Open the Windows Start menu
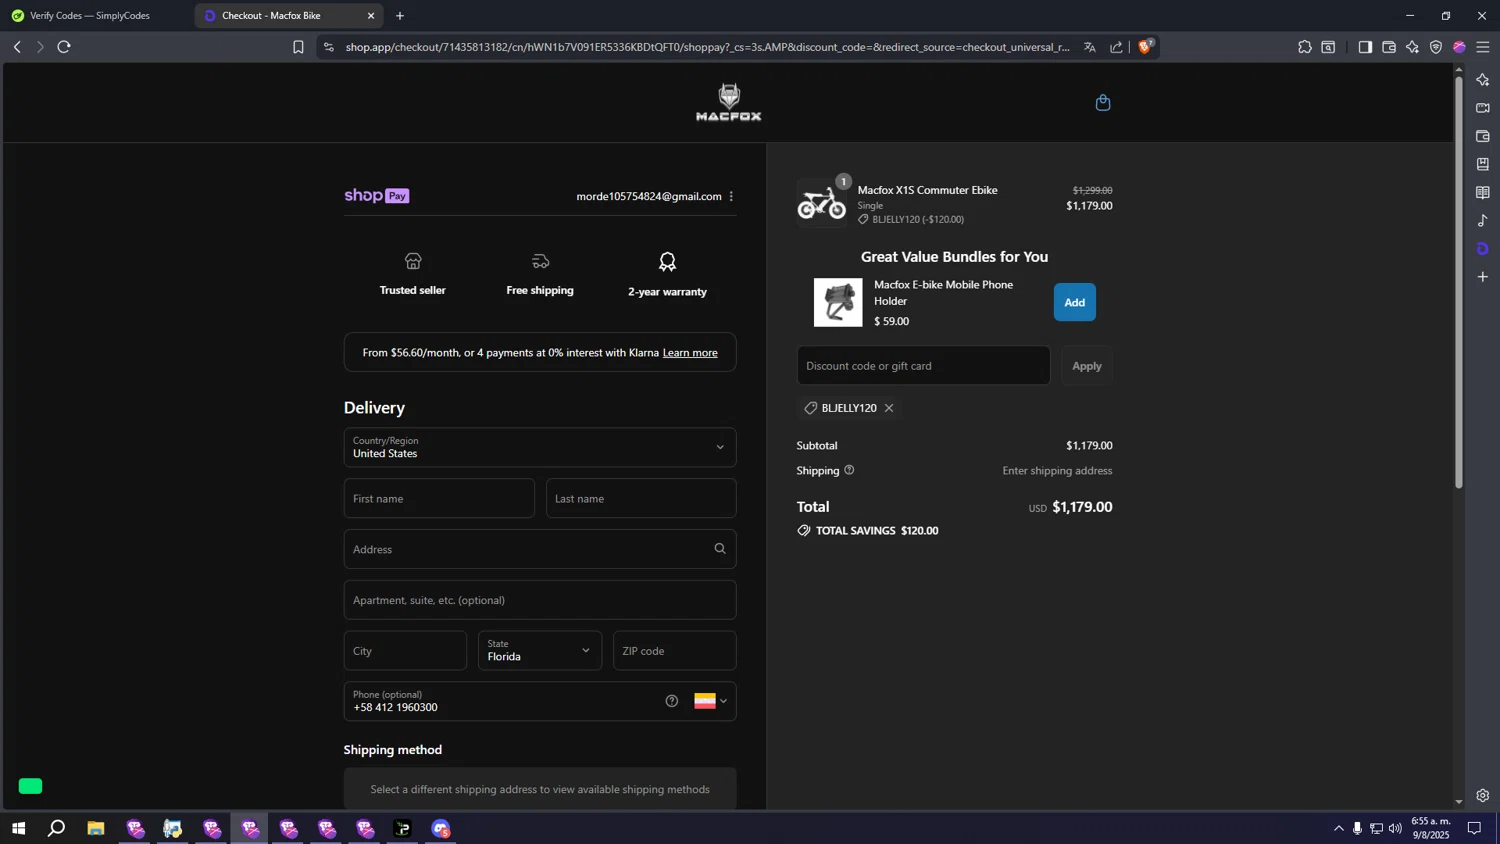Viewport: 1500px width, 844px height. pos(18,828)
